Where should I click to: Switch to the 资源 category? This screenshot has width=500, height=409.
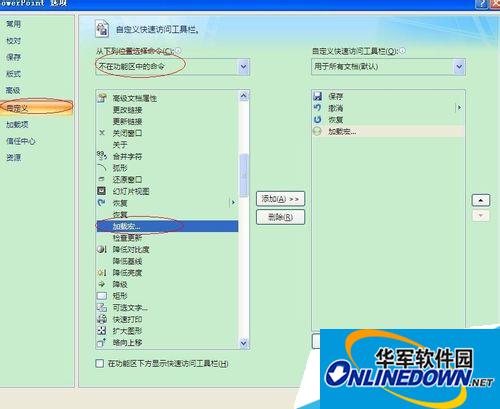[x=14, y=157]
